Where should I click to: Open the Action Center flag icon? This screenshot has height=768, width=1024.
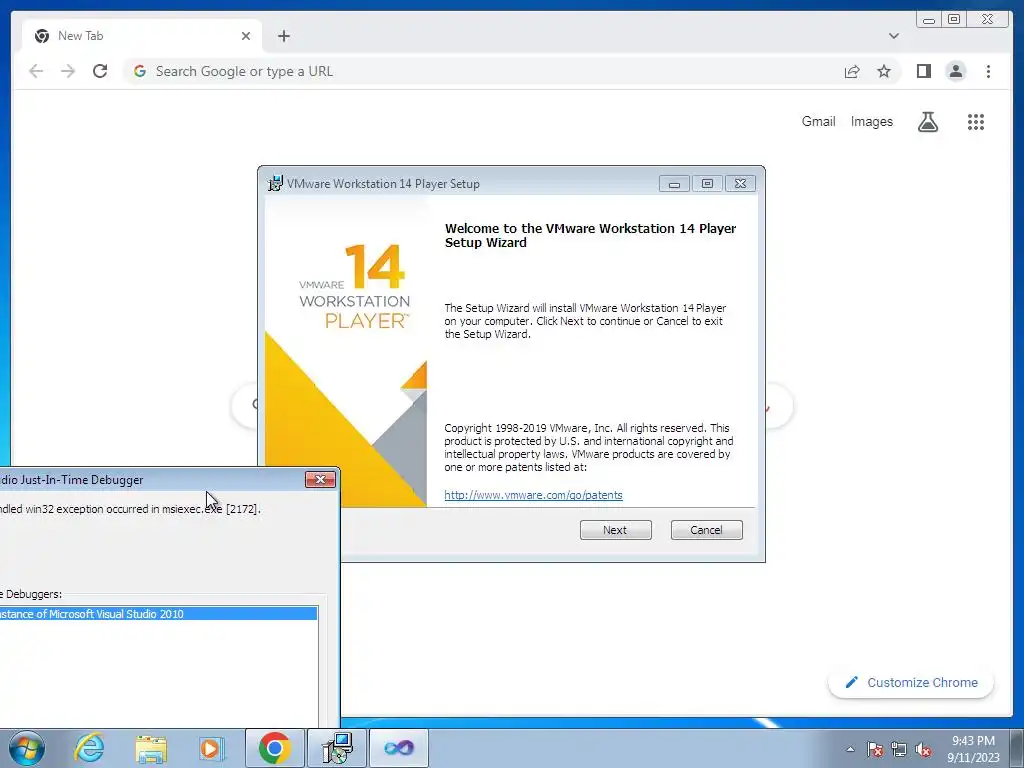point(875,749)
